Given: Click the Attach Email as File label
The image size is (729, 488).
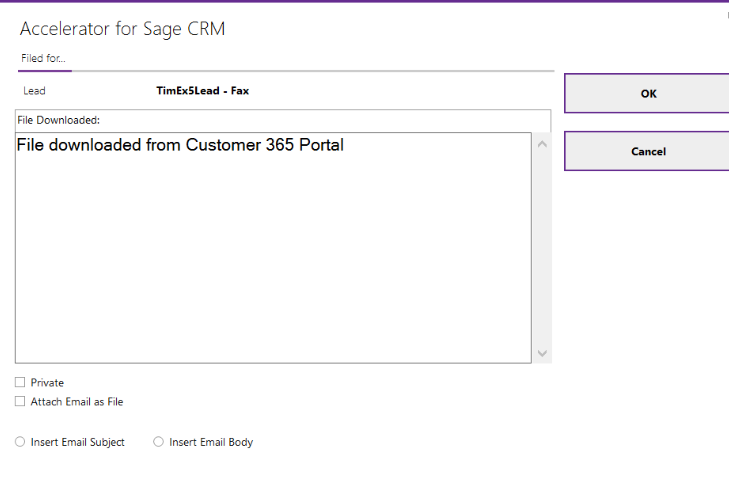Looking at the screenshot, I should [77, 402].
